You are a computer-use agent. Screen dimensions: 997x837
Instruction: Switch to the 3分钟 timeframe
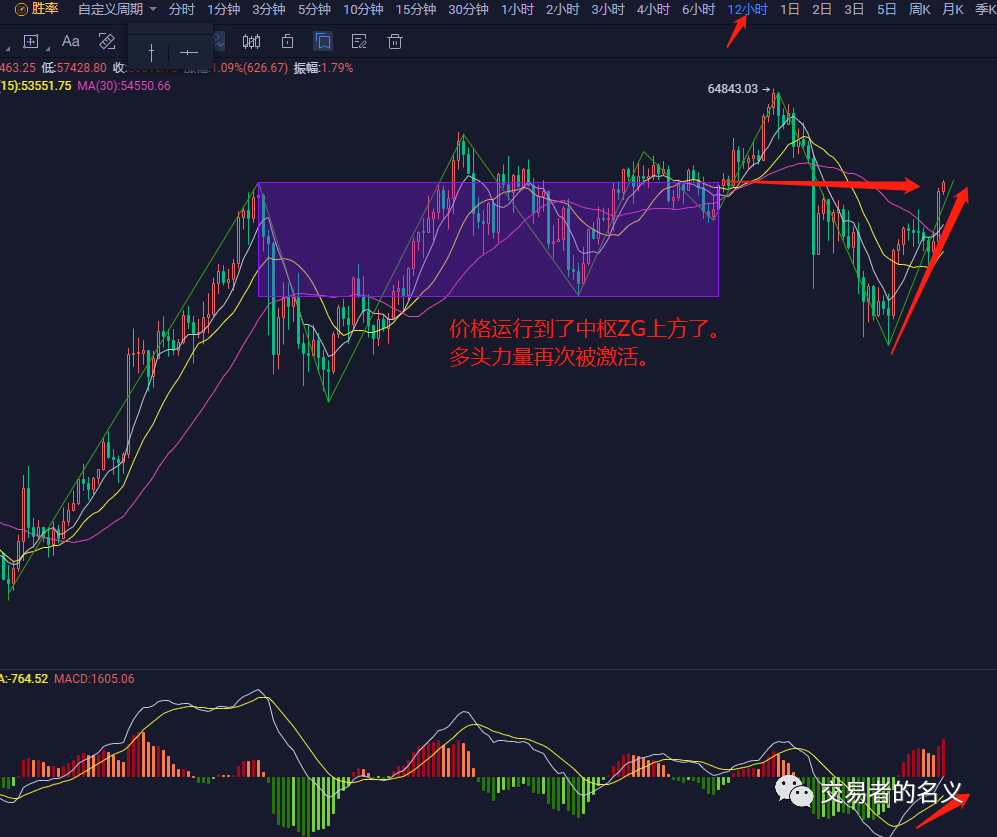(x=268, y=10)
